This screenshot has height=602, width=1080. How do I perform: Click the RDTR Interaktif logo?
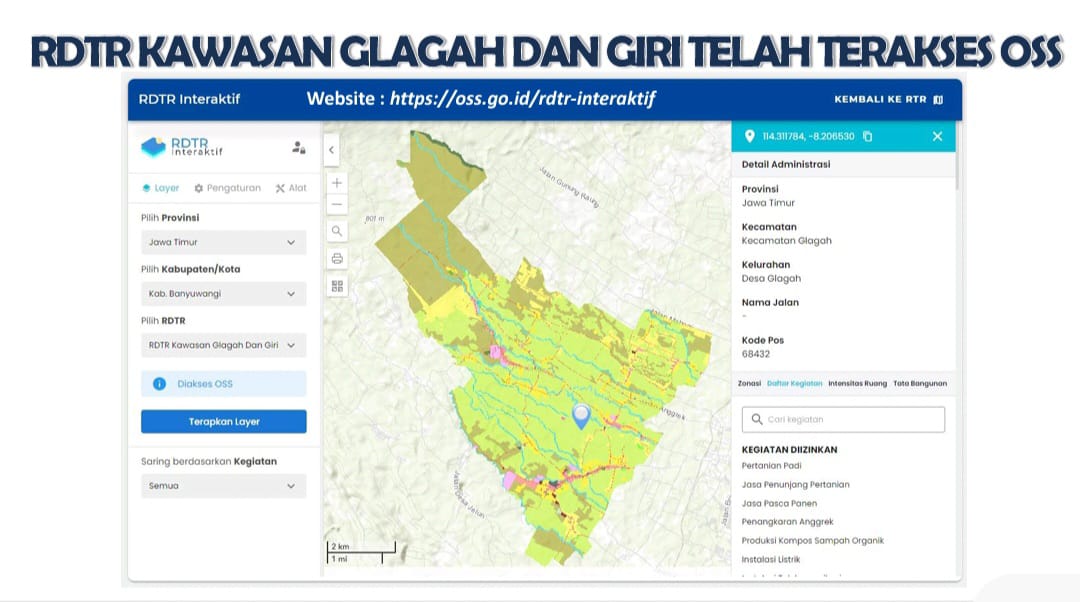pos(182,147)
